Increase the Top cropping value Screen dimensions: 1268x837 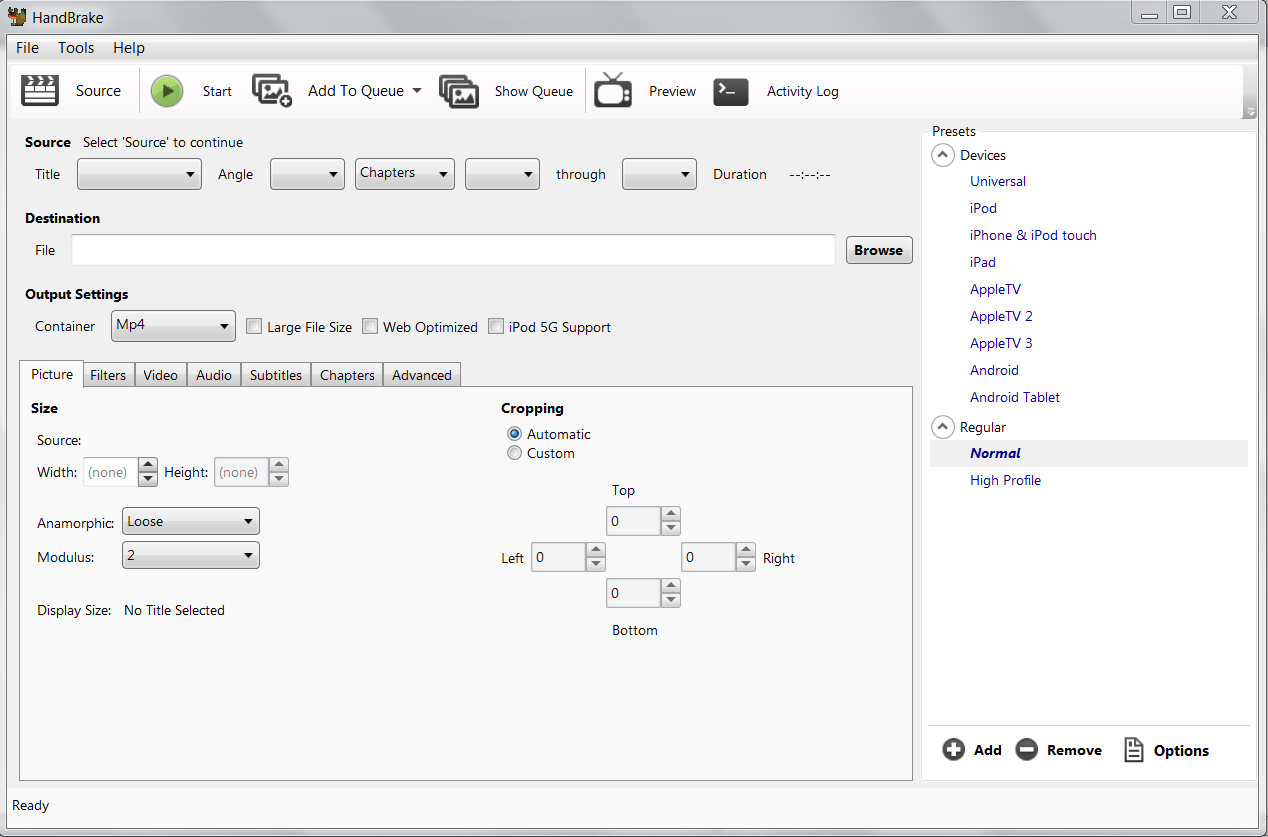click(671, 514)
